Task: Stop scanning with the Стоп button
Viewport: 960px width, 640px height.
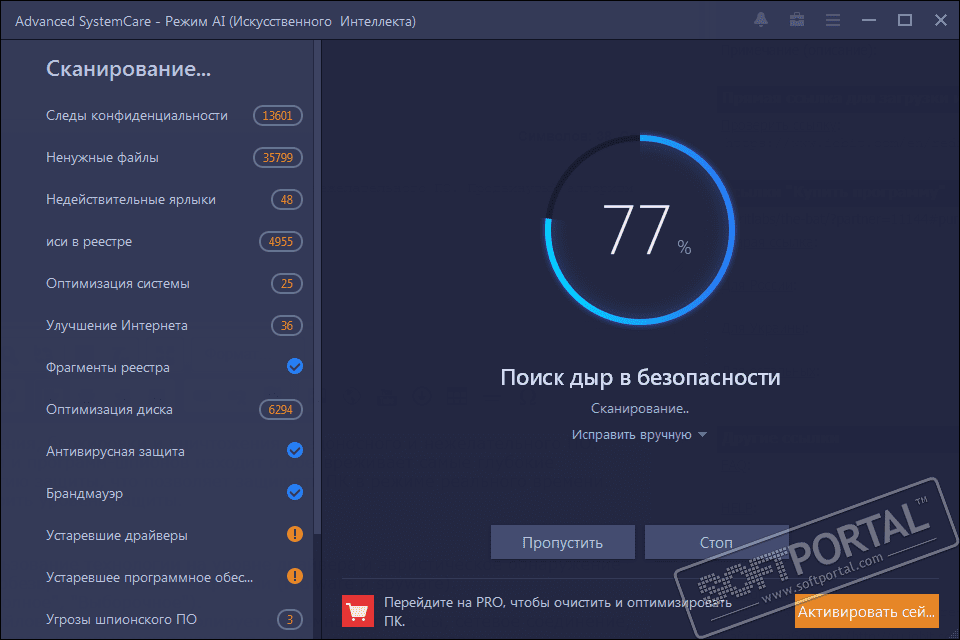Action: click(x=716, y=542)
